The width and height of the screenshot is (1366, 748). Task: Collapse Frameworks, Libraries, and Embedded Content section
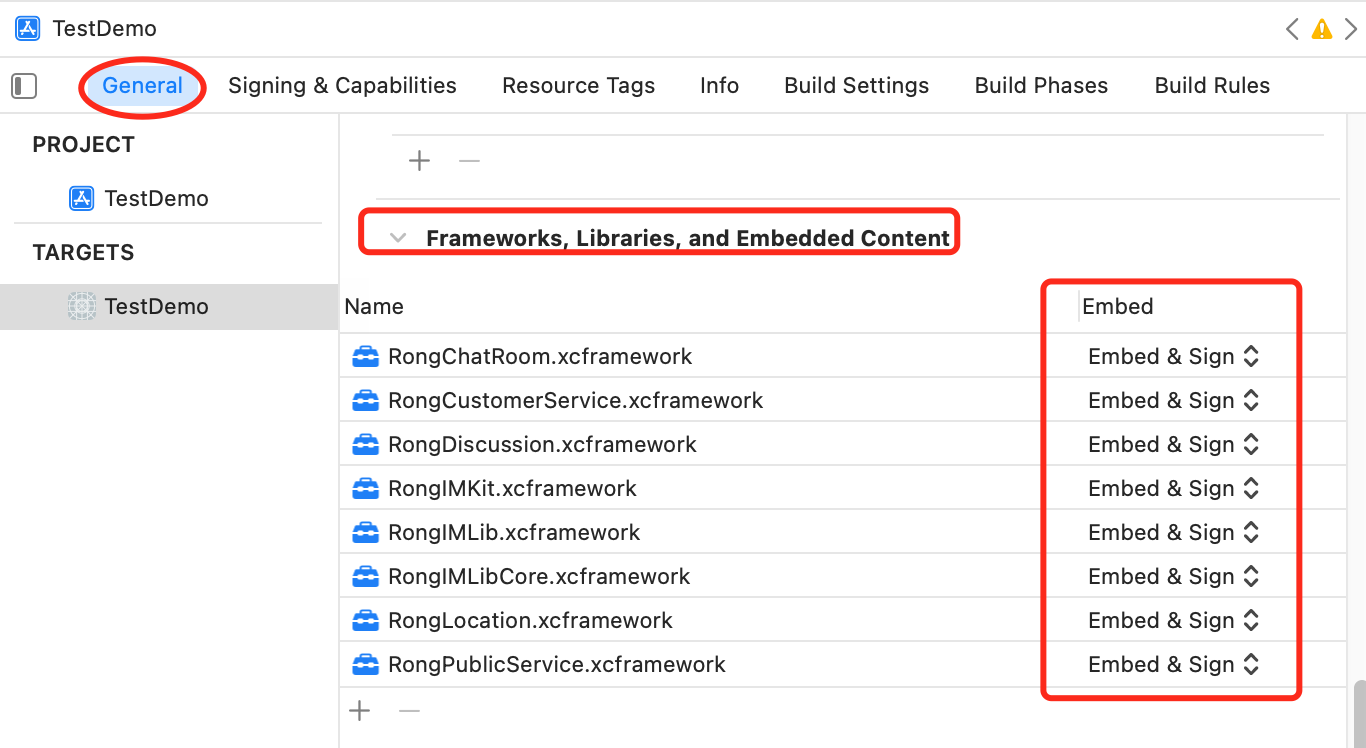click(x=399, y=238)
